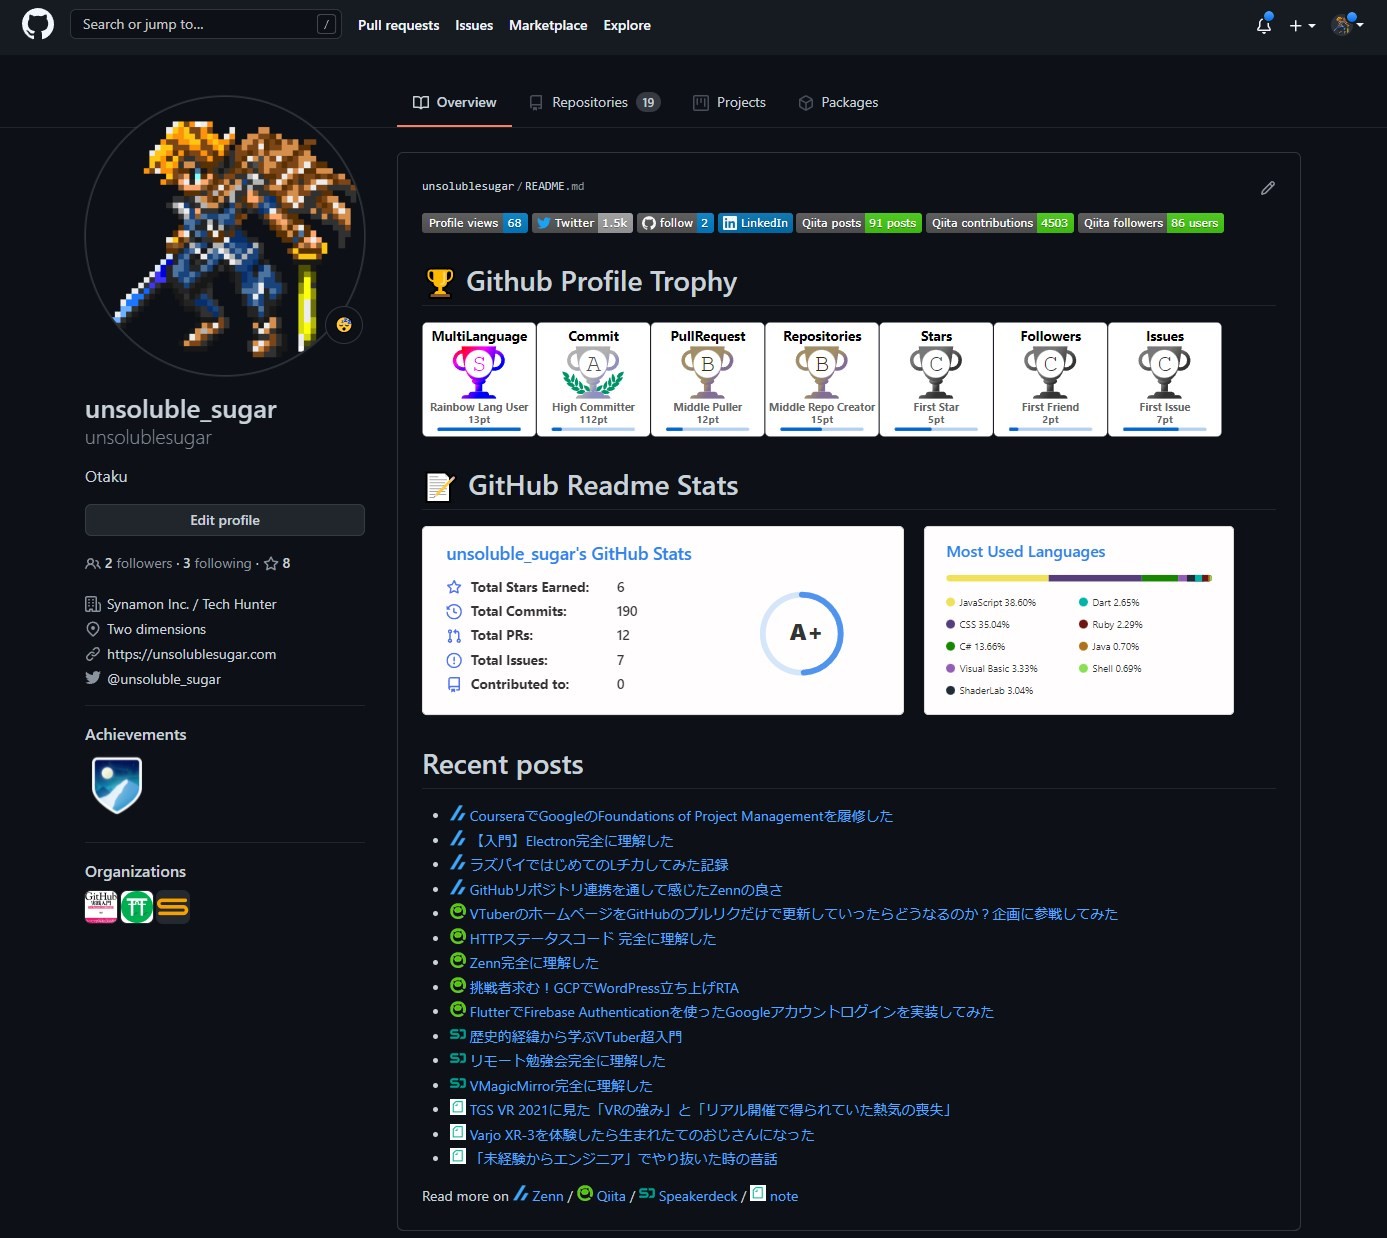1387x1238 pixels.
Task: Open the GitHub API organization avatar
Action: pyautogui.click(x=101, y=907)
